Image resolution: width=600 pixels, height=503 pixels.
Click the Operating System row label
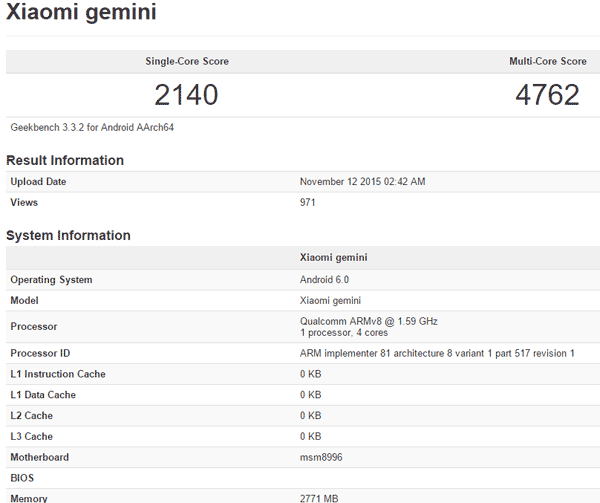51,280
